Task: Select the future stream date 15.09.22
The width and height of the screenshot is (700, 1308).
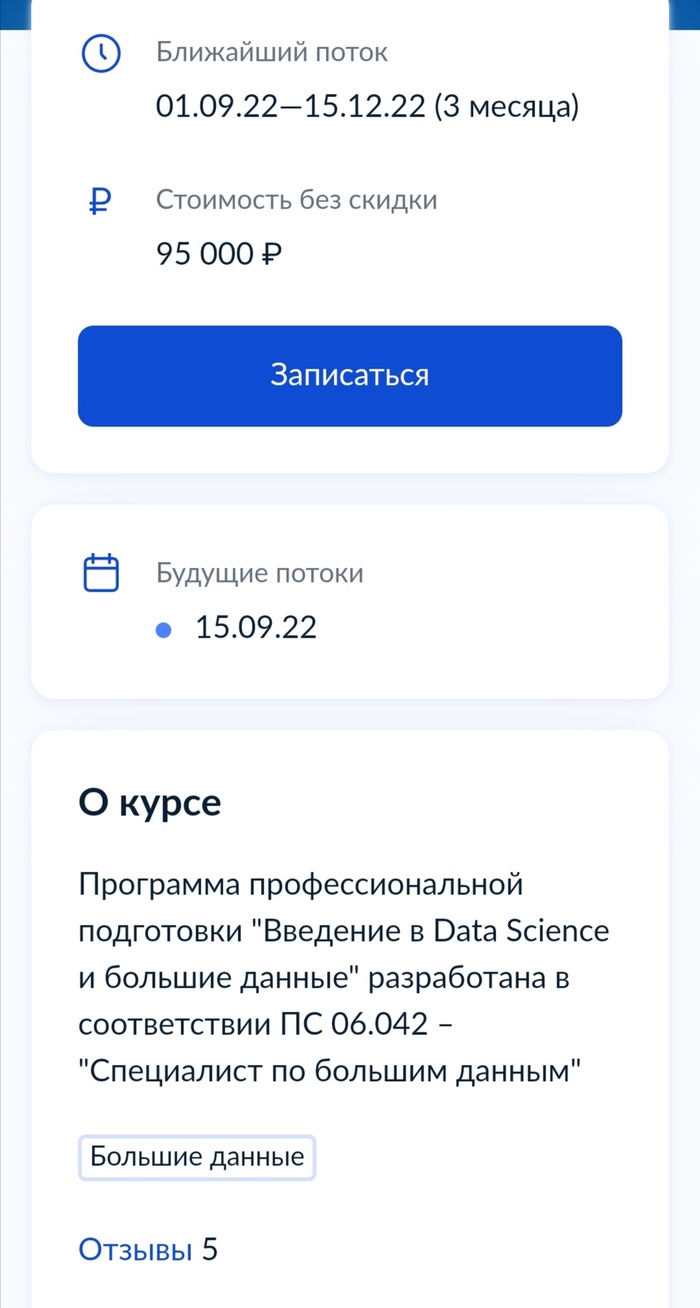Action: 256,628
